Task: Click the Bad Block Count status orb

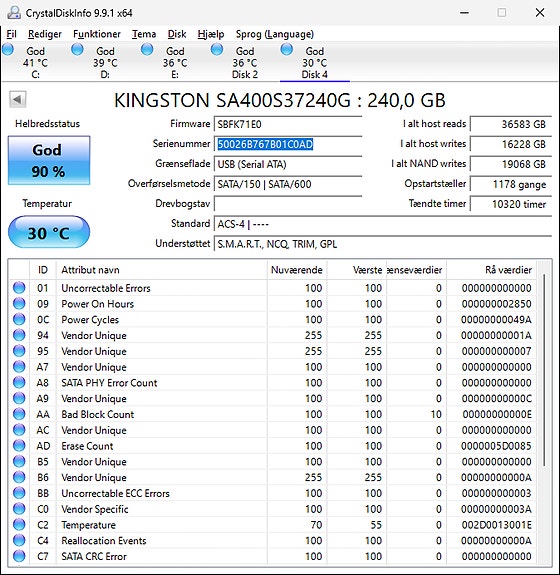Action: tap(19, 414)
